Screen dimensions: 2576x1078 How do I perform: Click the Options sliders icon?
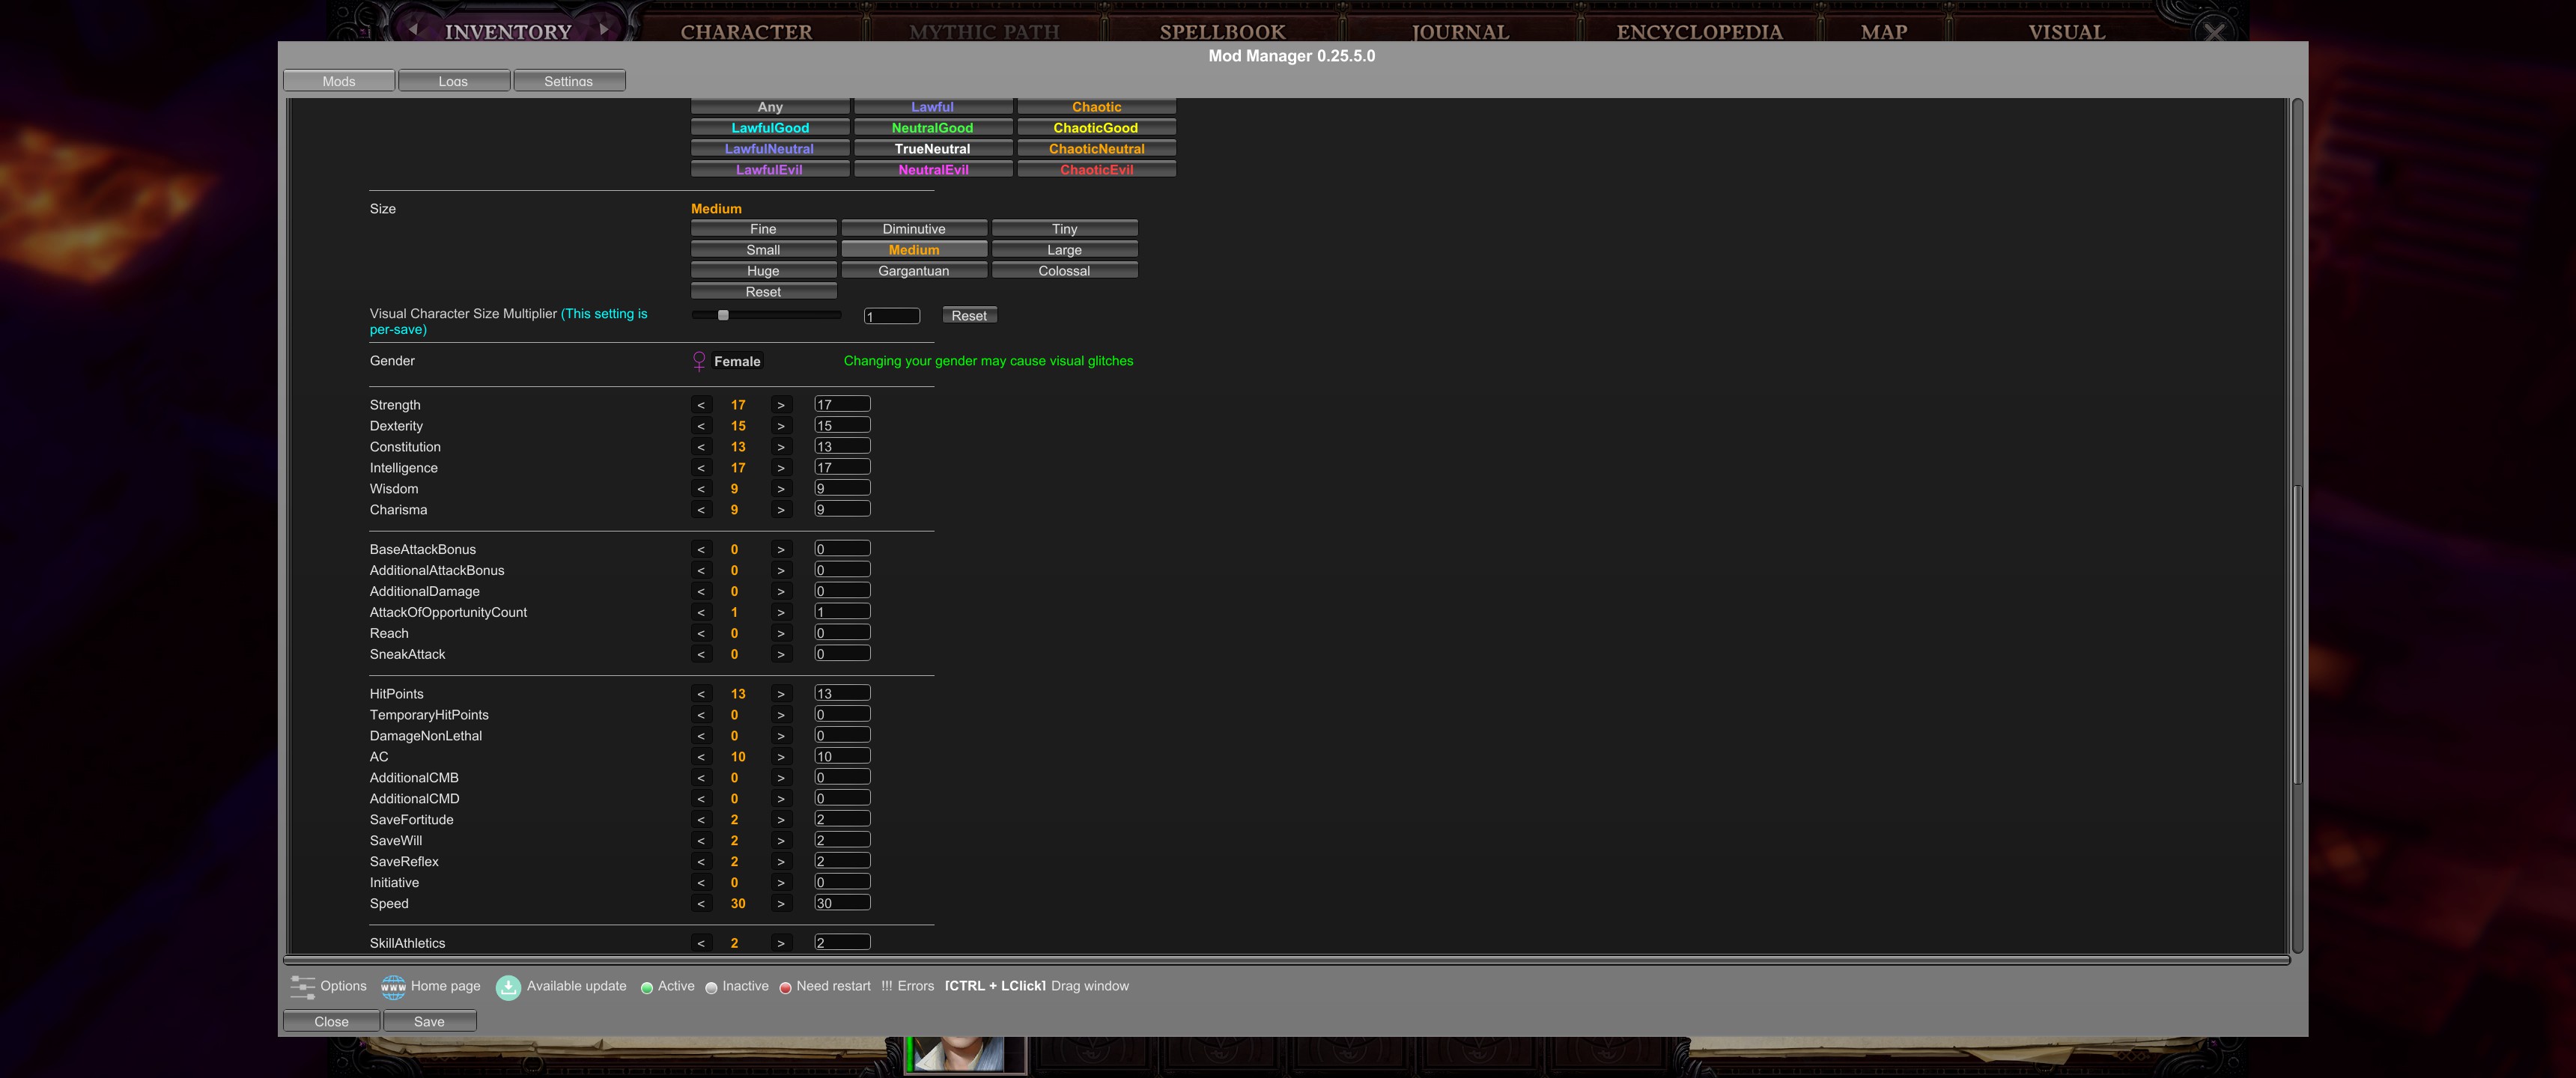303,986
